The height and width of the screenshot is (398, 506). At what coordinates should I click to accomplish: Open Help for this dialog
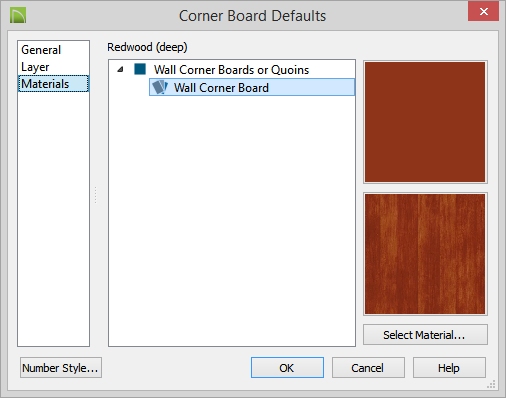[x=449, y=368]
